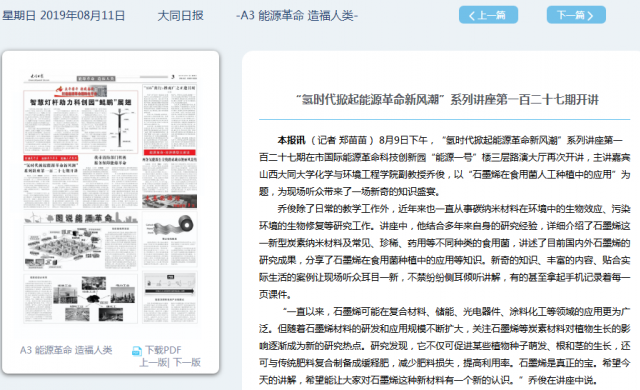Viewport: 640px width, 390px height.
Task: Click the PDF file icon beside 下载PDF
Action: [137, 350]
